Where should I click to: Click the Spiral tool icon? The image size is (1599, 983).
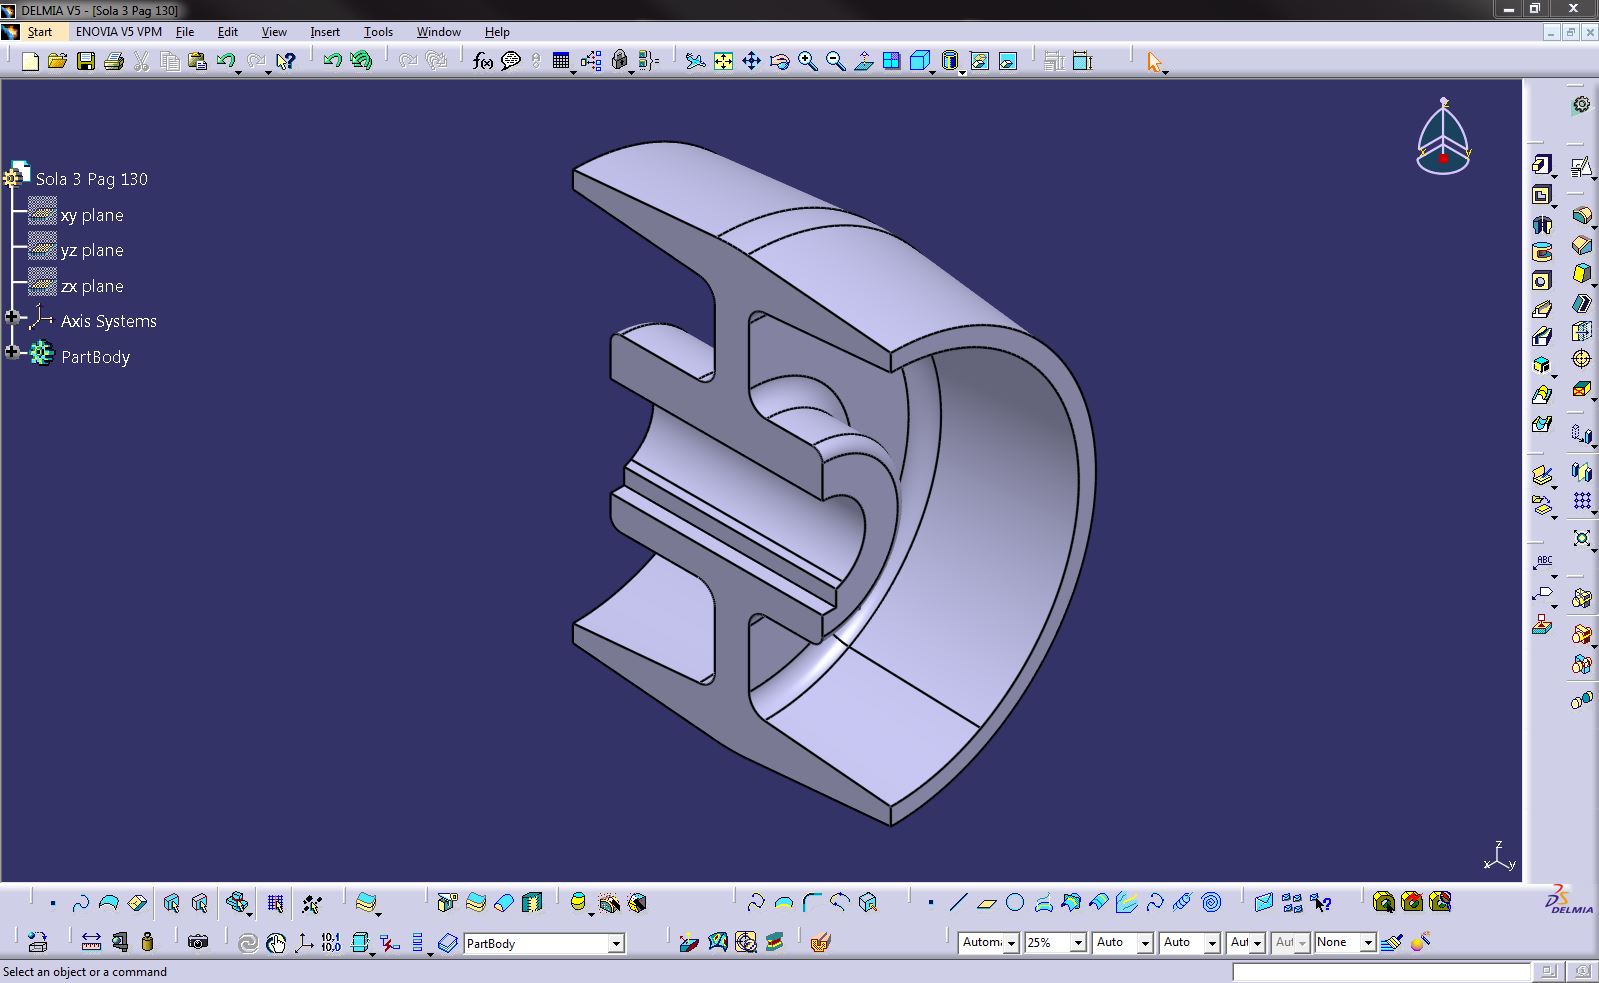[x=1211, y=903]
